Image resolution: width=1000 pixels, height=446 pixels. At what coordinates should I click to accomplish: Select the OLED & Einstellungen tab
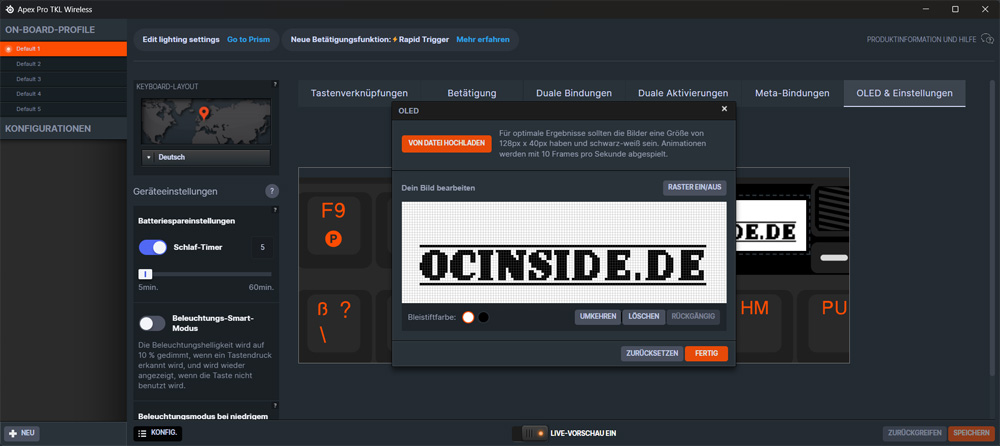904,93
